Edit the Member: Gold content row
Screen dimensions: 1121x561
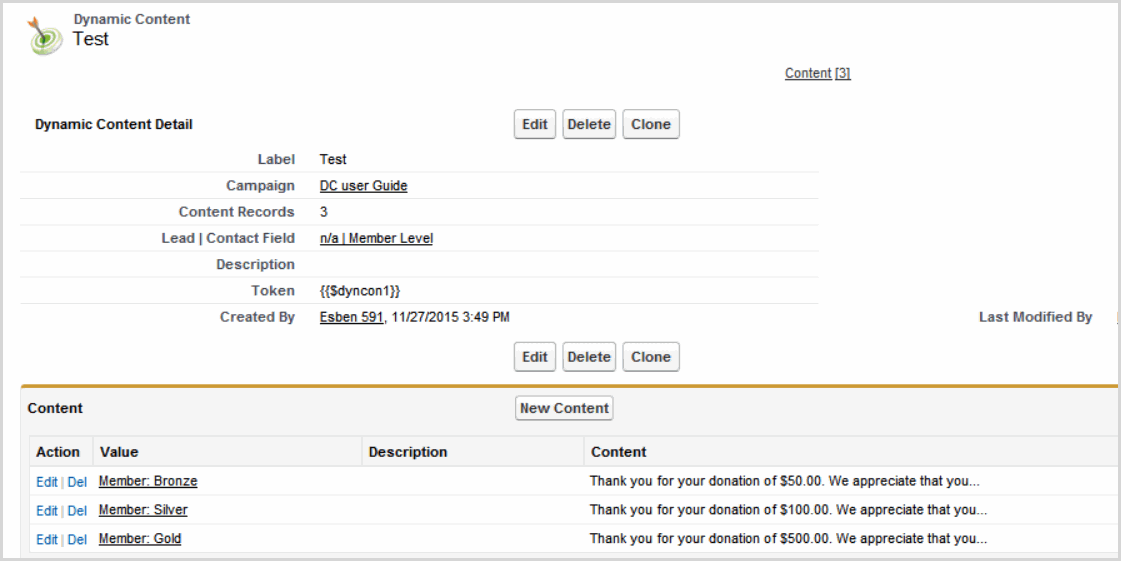(46, 540)
